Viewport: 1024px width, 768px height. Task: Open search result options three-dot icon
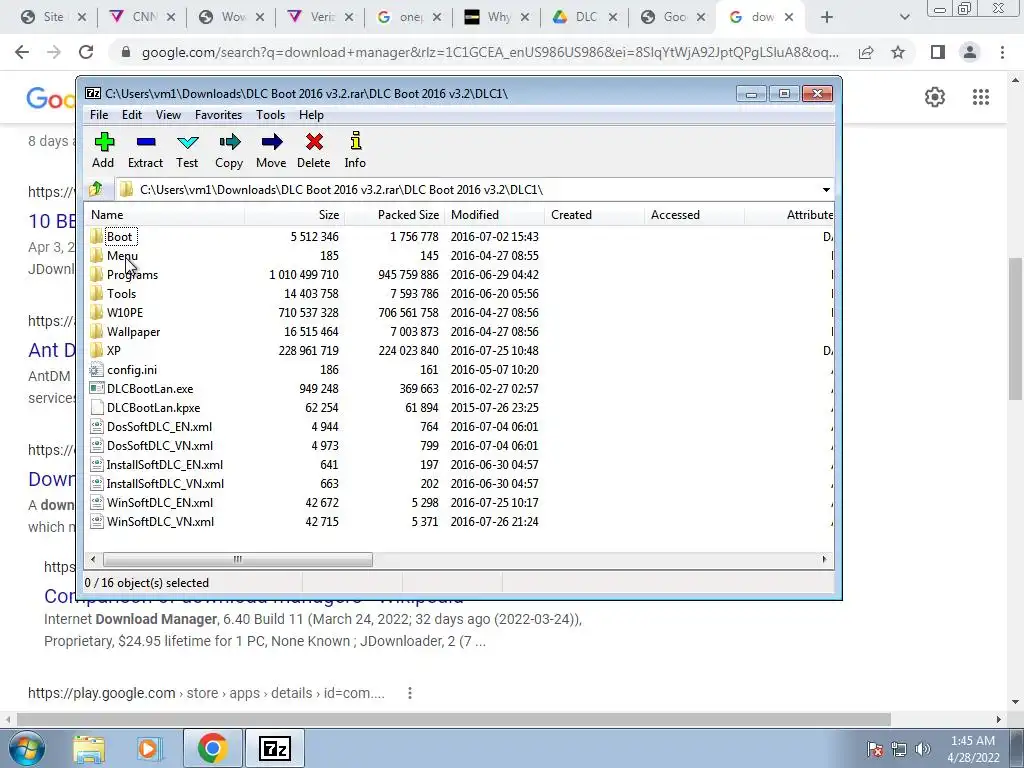coord(409,693)
